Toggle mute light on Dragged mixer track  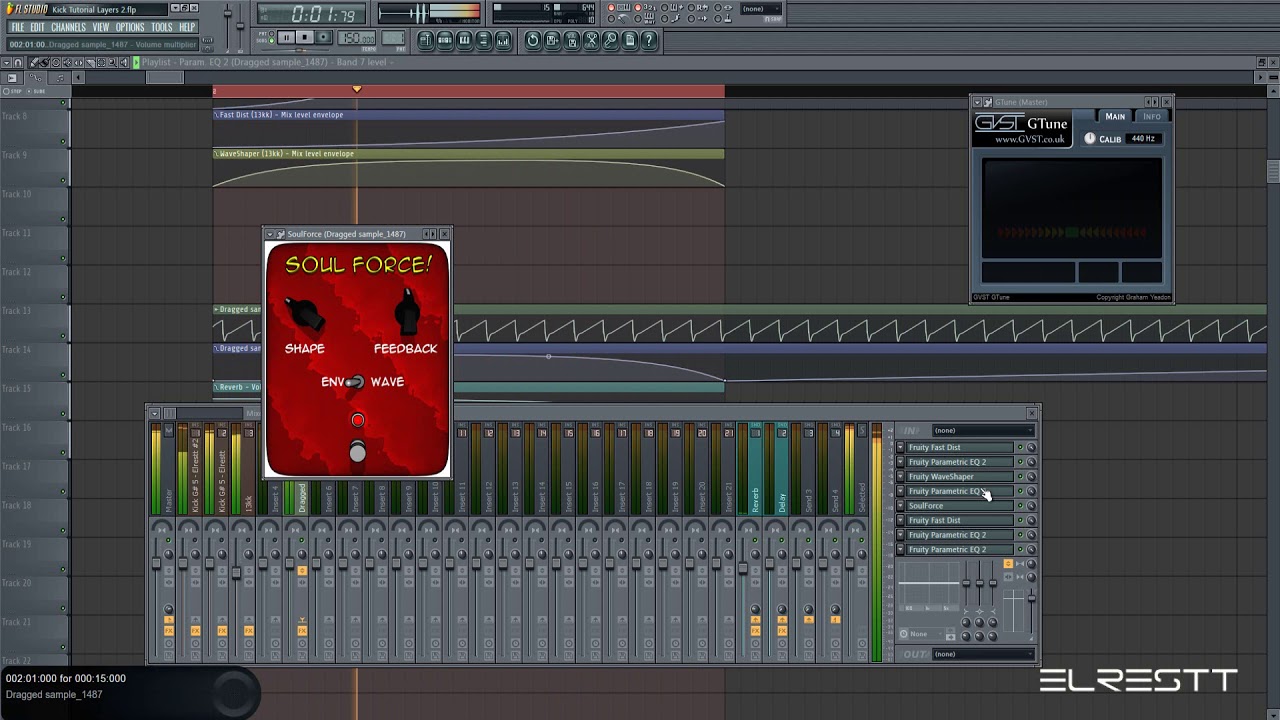click(x=301, y=540)
